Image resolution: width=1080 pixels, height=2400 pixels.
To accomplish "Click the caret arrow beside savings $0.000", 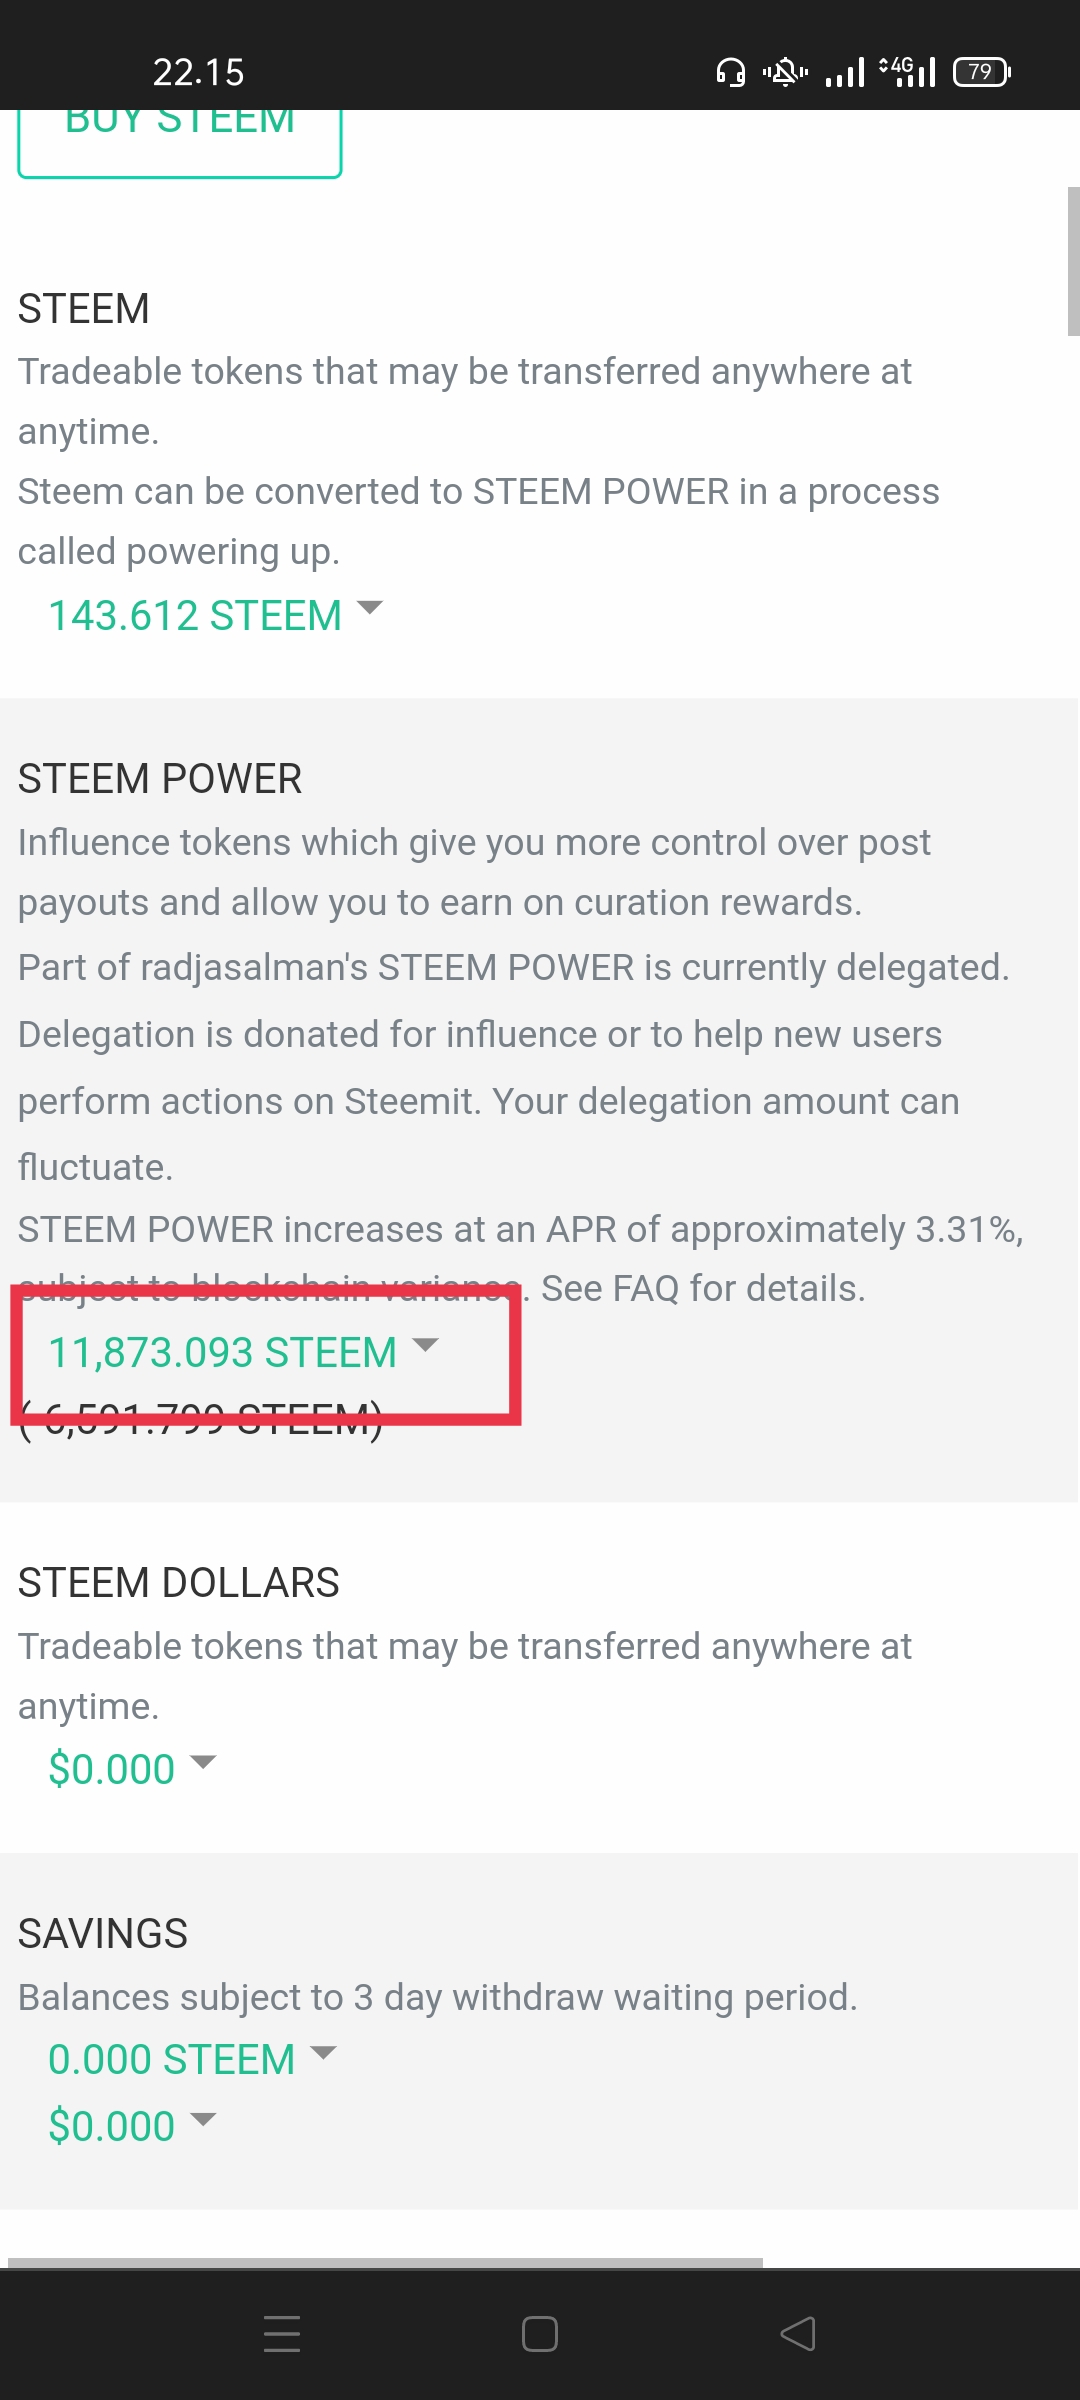I will point(203,2119).
